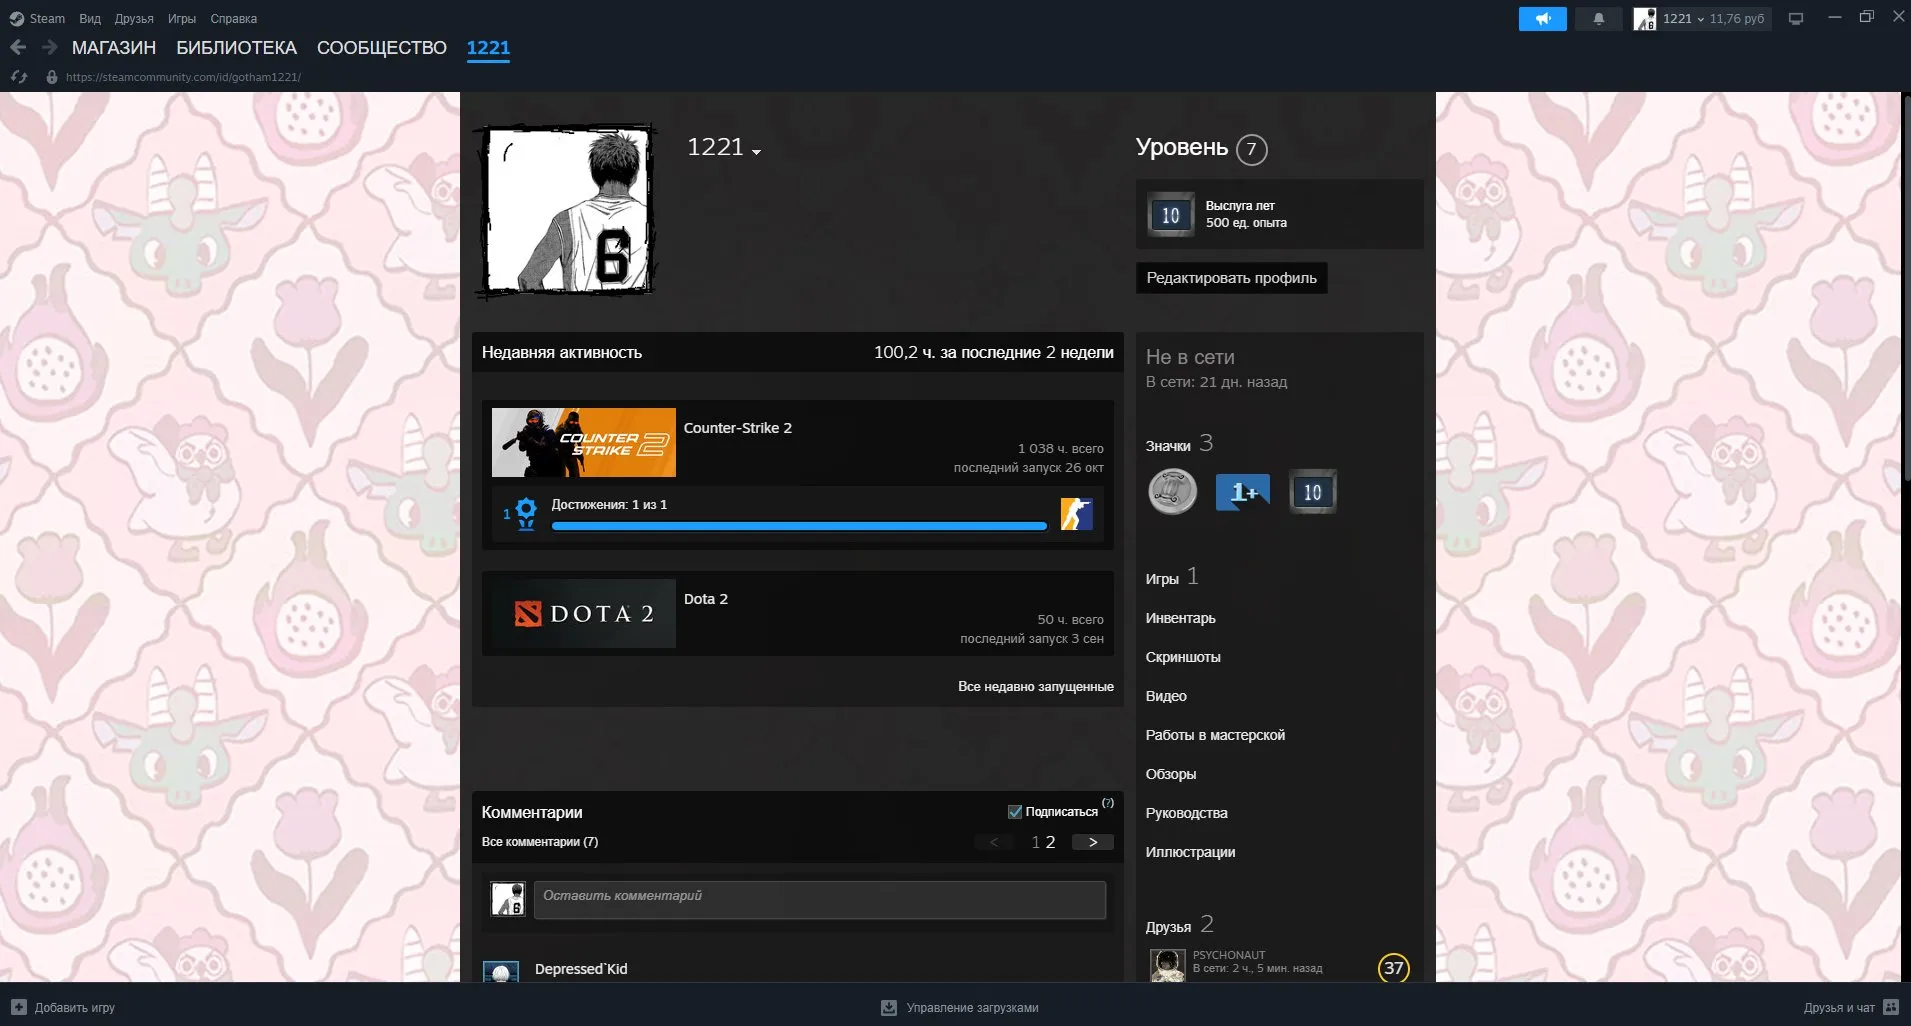Open the СООБЩЕСТВО tab
Viewport: 1911px width, 1026px height.
pyautogui.click(x=382, y=47)
